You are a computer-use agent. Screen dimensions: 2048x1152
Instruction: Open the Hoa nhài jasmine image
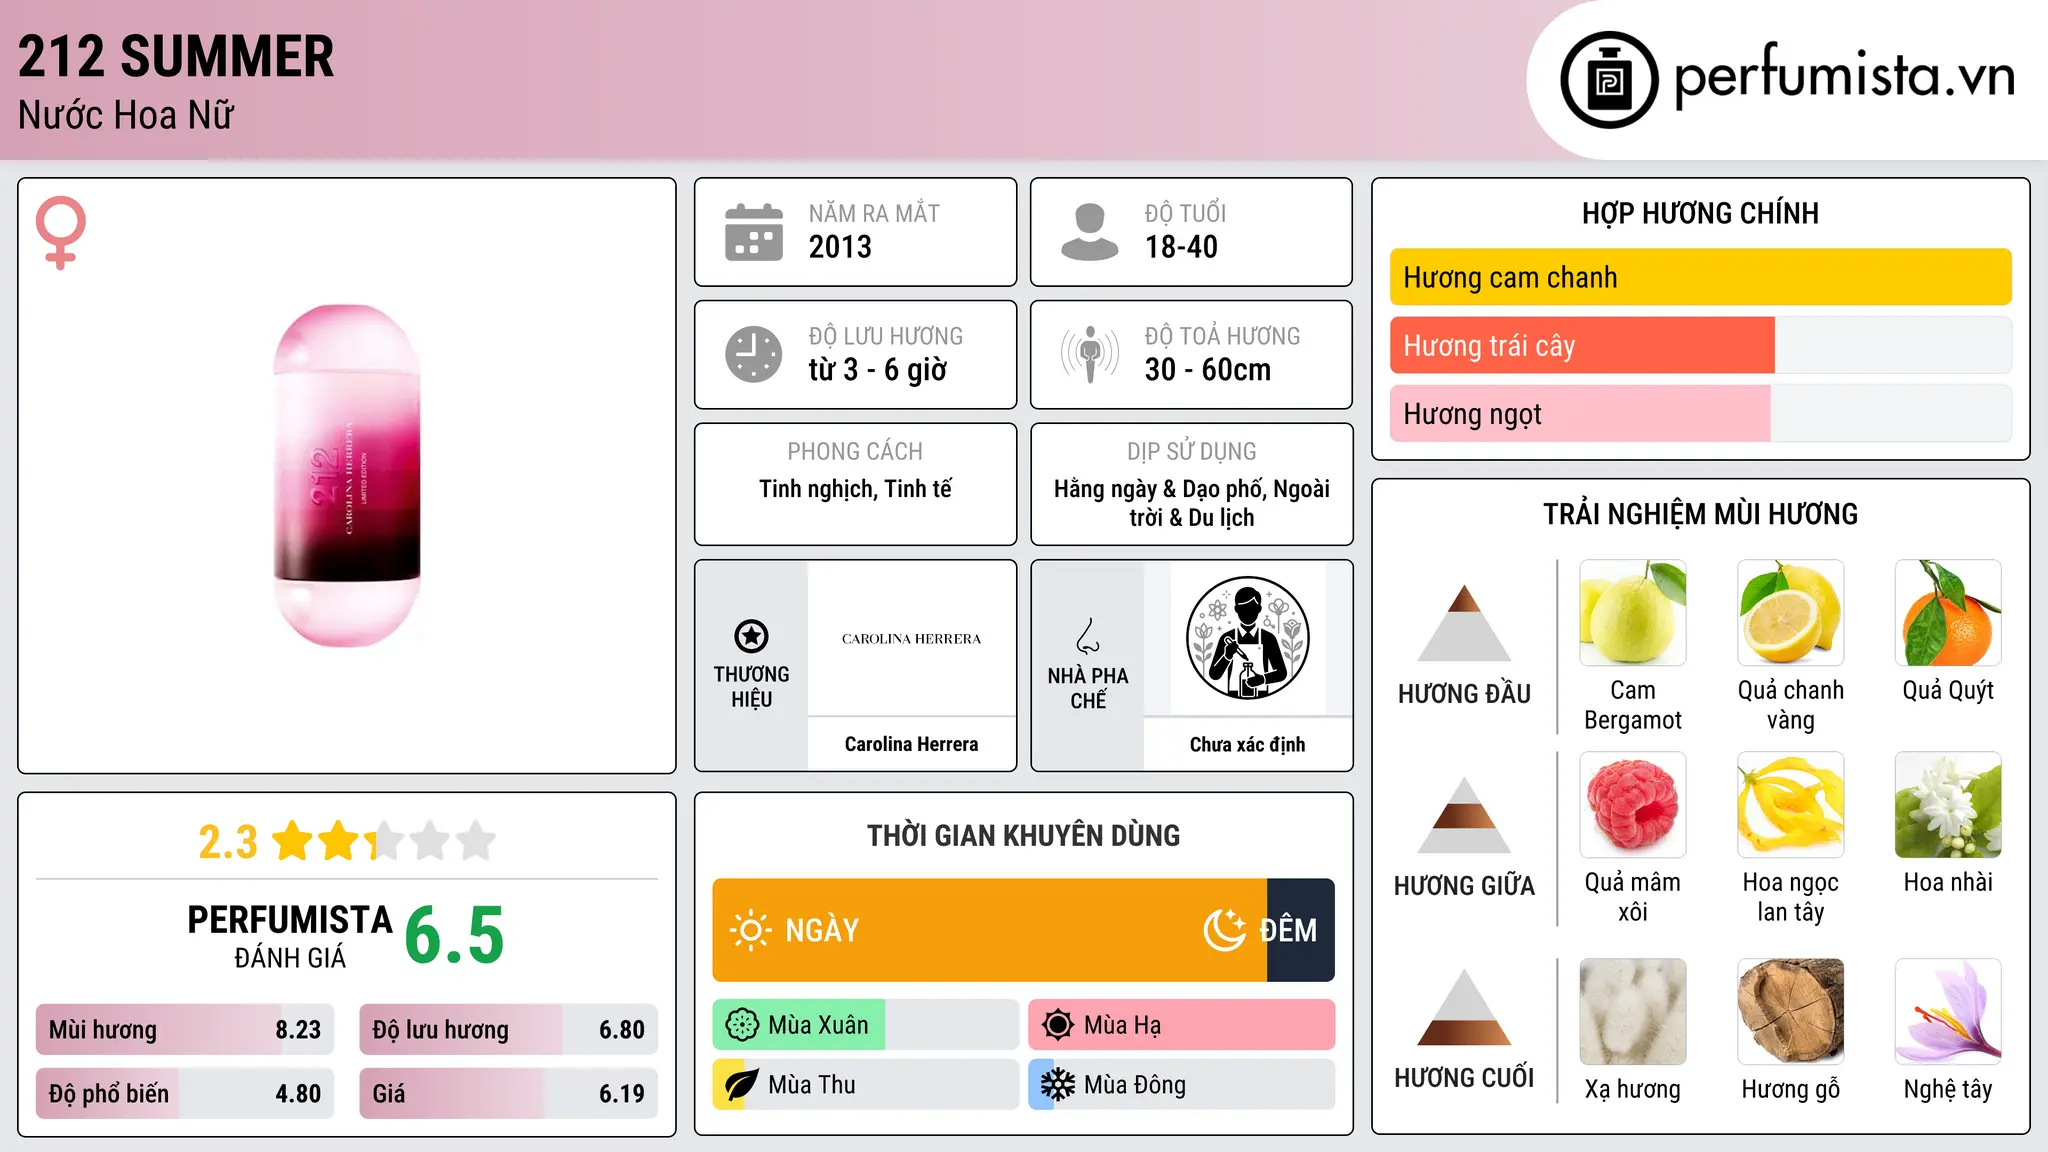(x=1948, y=805)
